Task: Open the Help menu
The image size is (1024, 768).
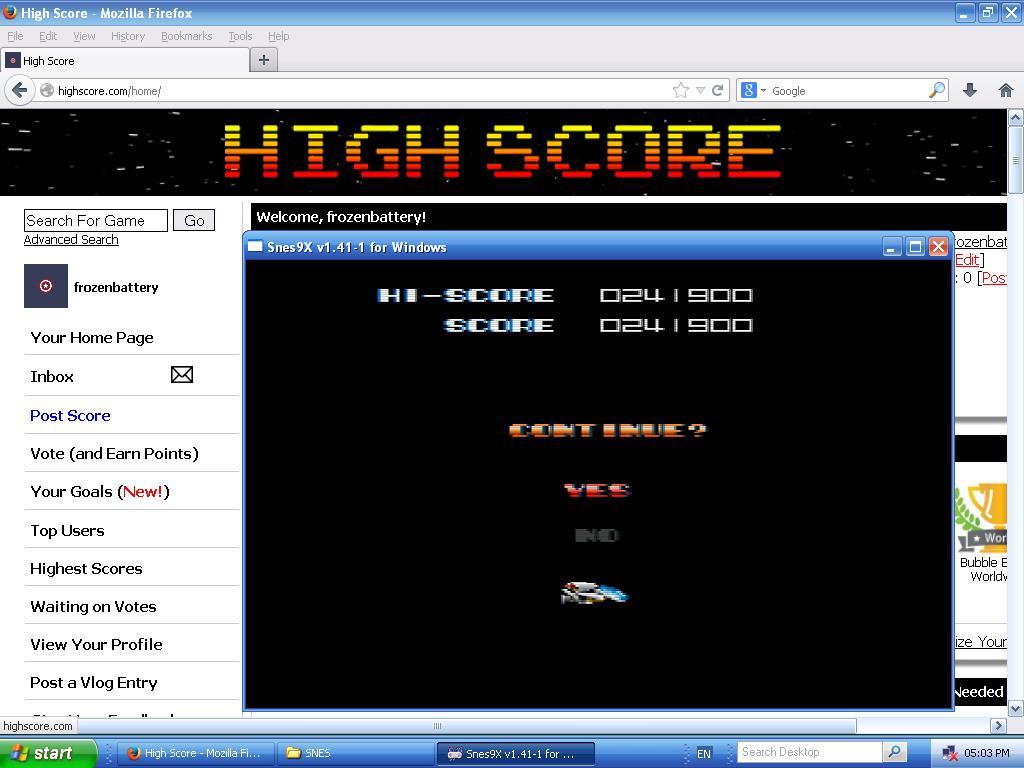Action: (x=279, y=36)
